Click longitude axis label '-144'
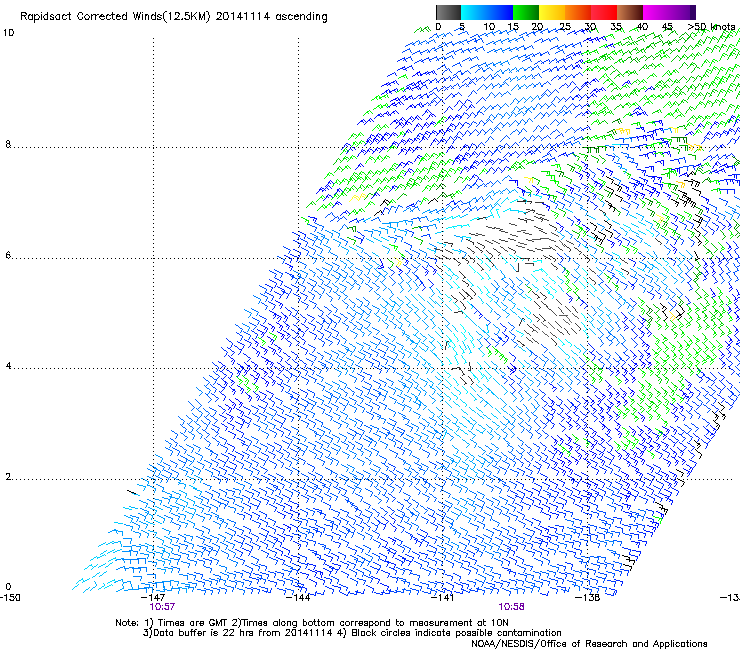Viewport: 740px width, 650px height. pos(298,598)
